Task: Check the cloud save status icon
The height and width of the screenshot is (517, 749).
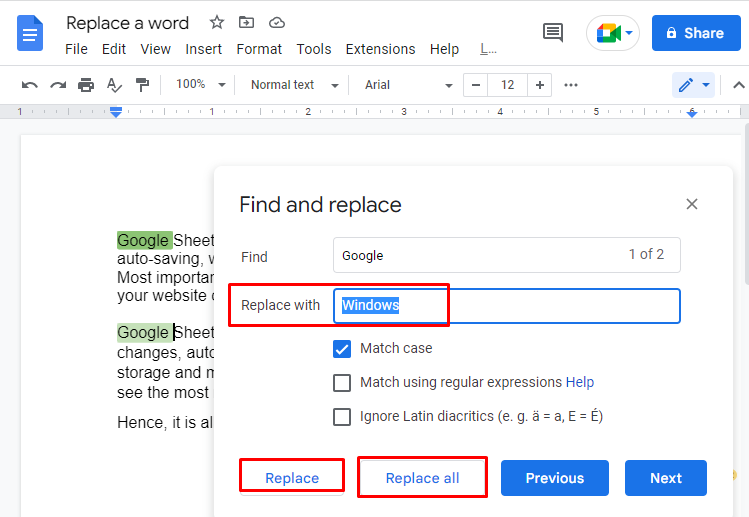Action: (x=277, y=22)
